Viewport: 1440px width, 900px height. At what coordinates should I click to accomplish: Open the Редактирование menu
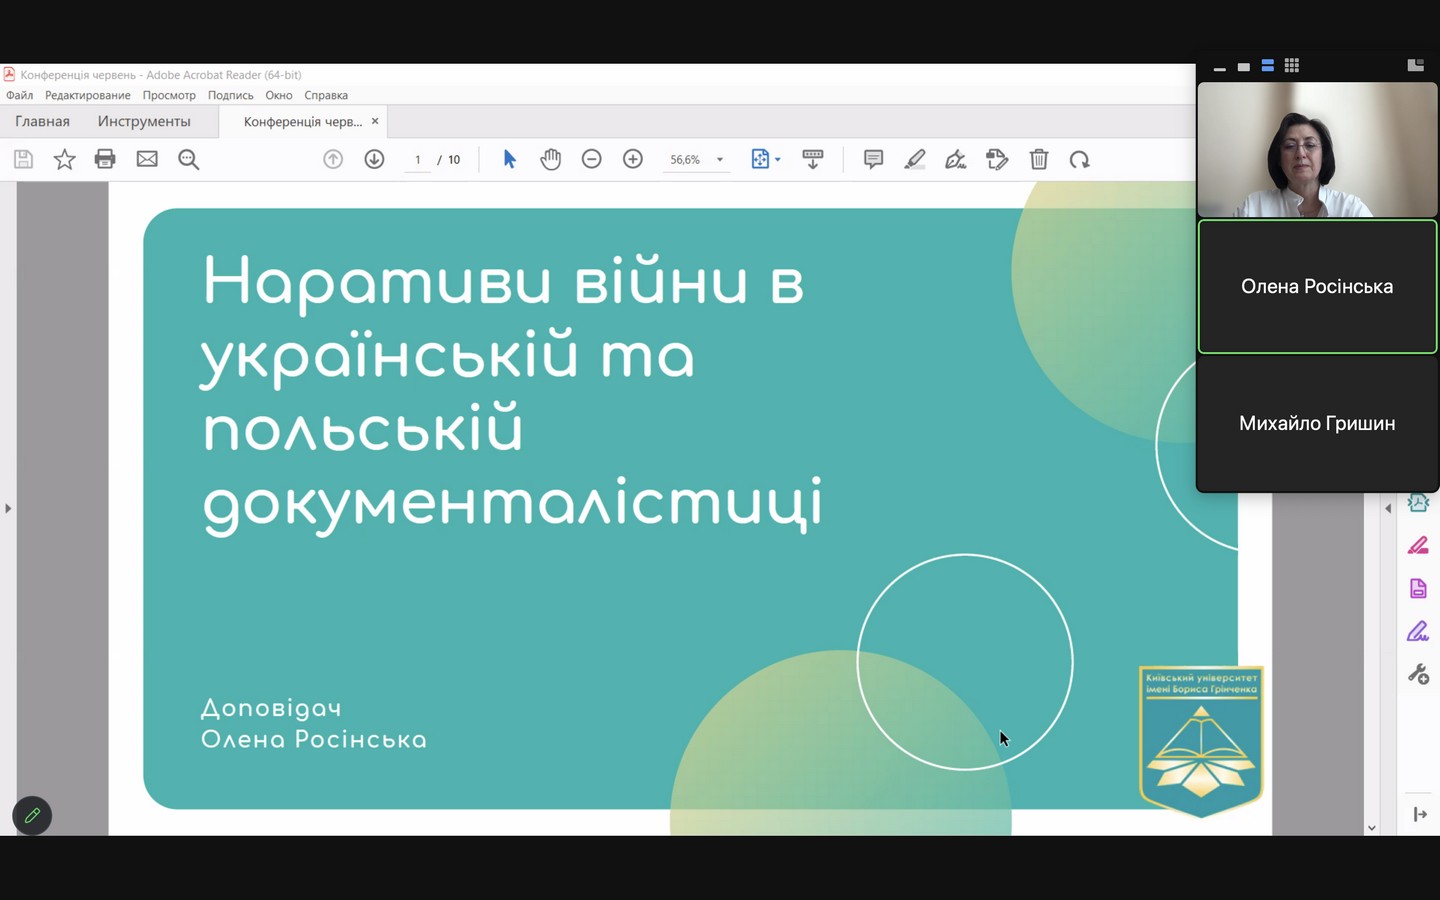(x=87, y=95)
